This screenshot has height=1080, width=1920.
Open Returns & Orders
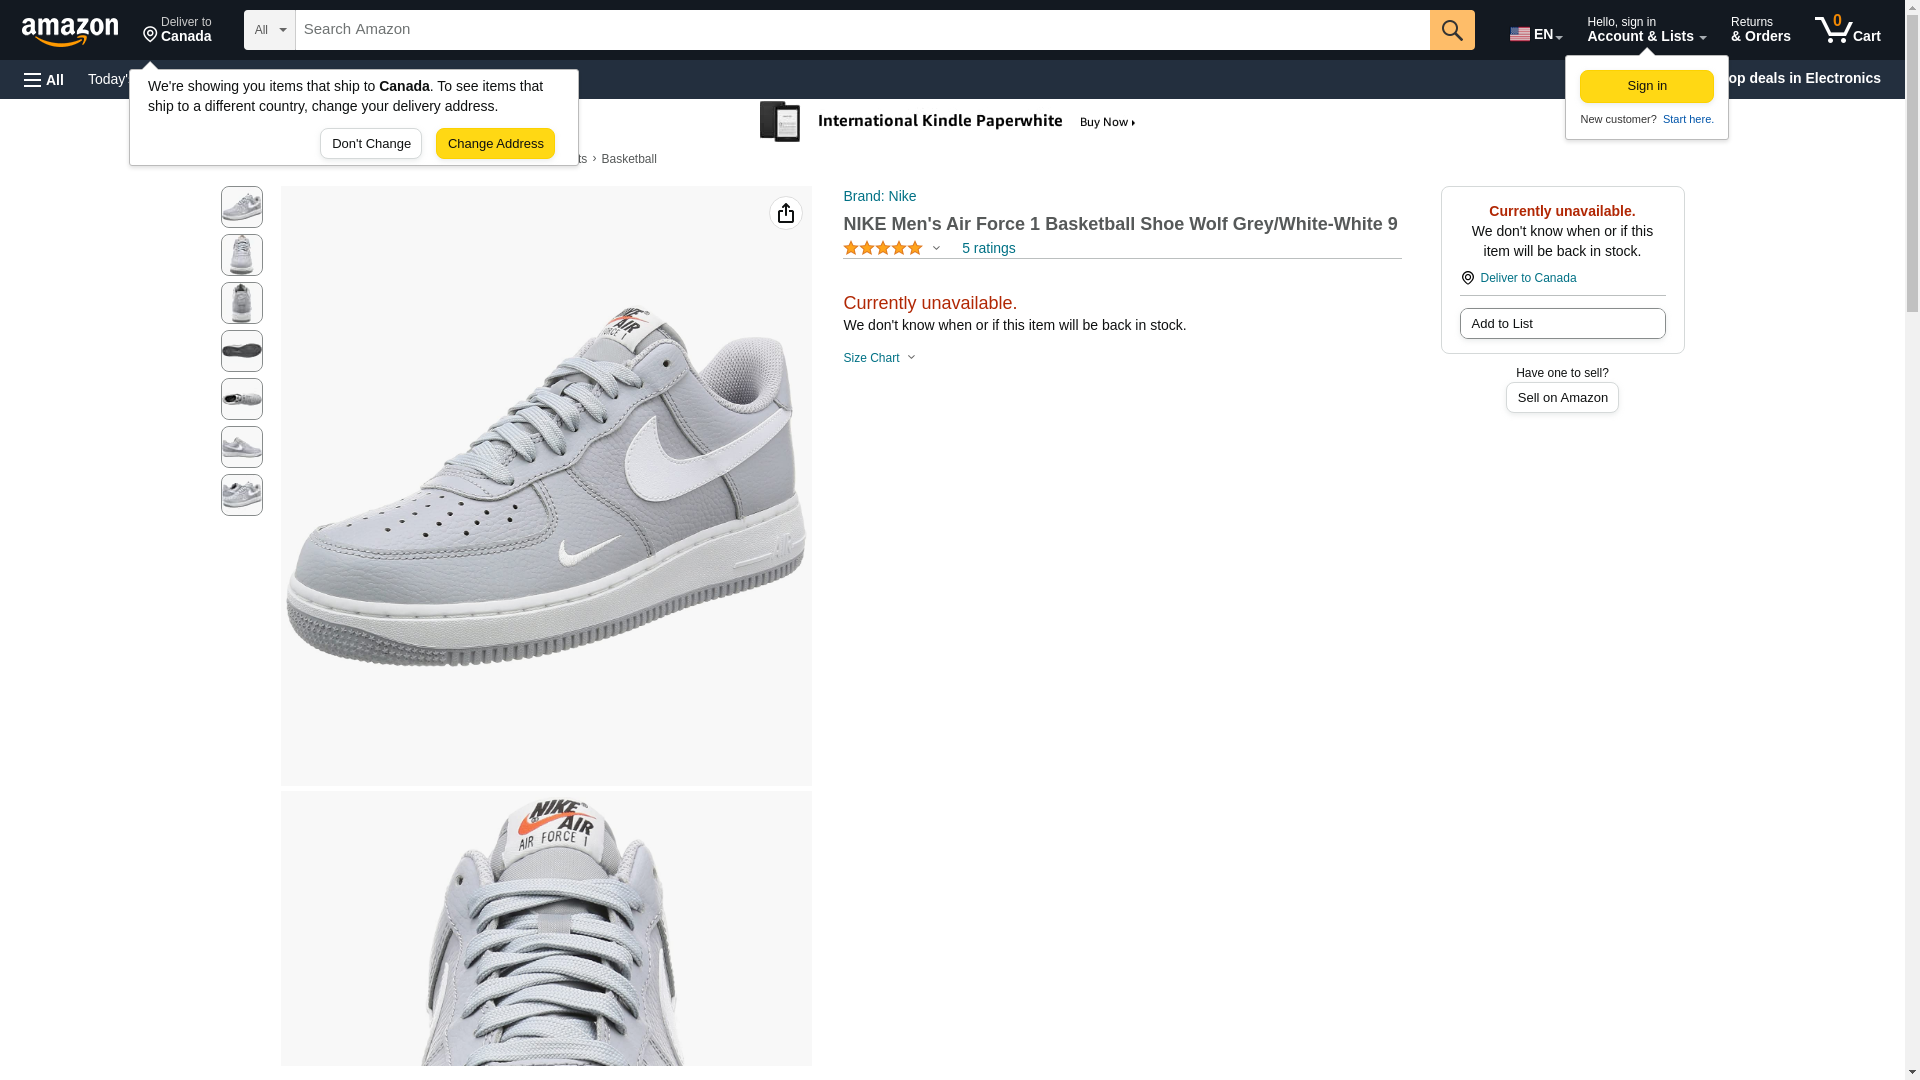click(1760, 30)
